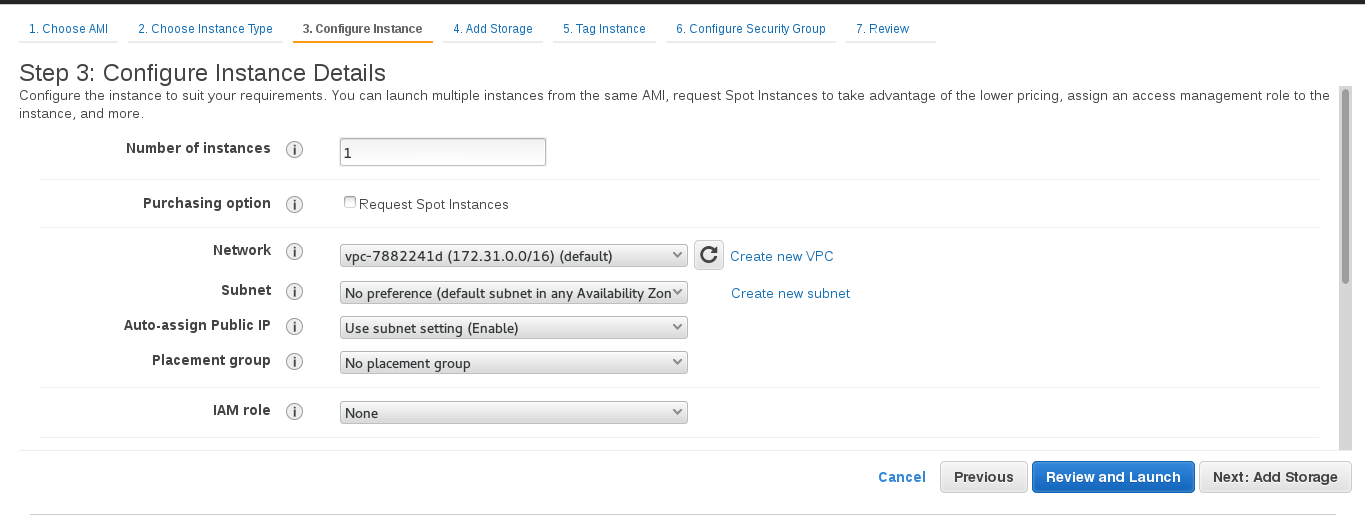
Task: Click info icon for Auto-assign Public IP
Action: pyautogui.click(x=294, y=327)
